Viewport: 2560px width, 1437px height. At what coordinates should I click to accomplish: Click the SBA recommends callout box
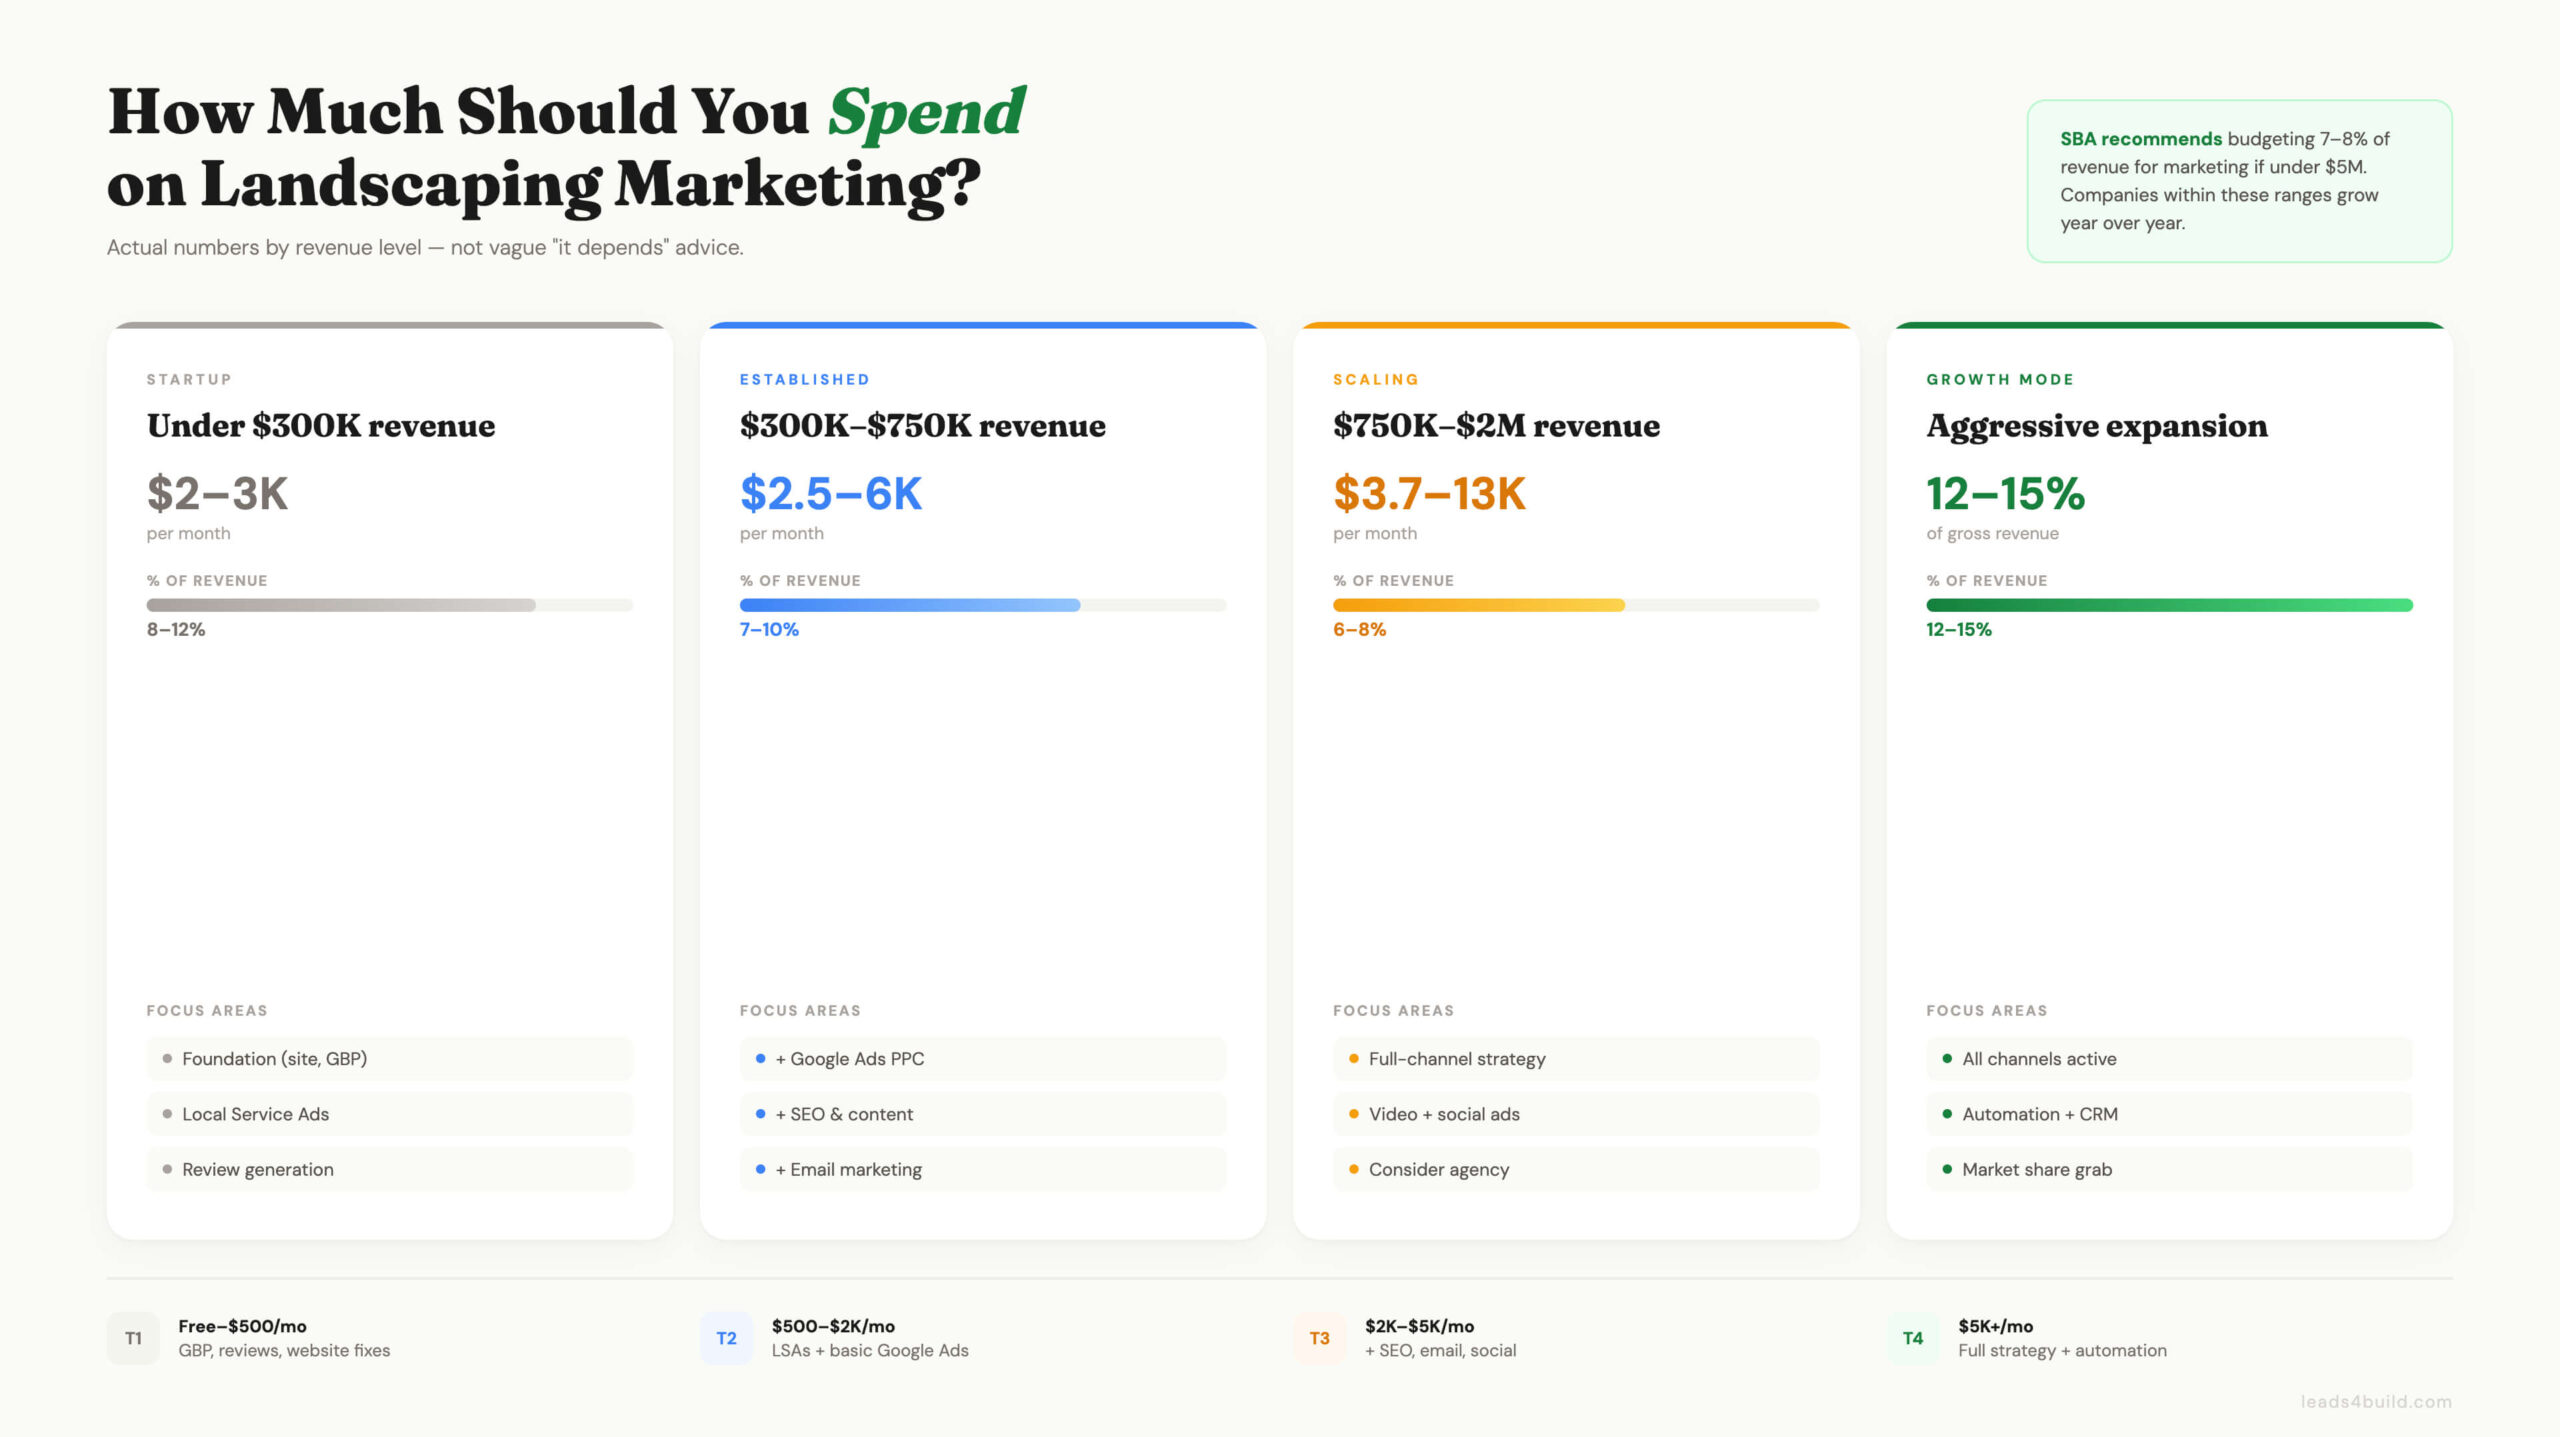[x=2239, y=181]
